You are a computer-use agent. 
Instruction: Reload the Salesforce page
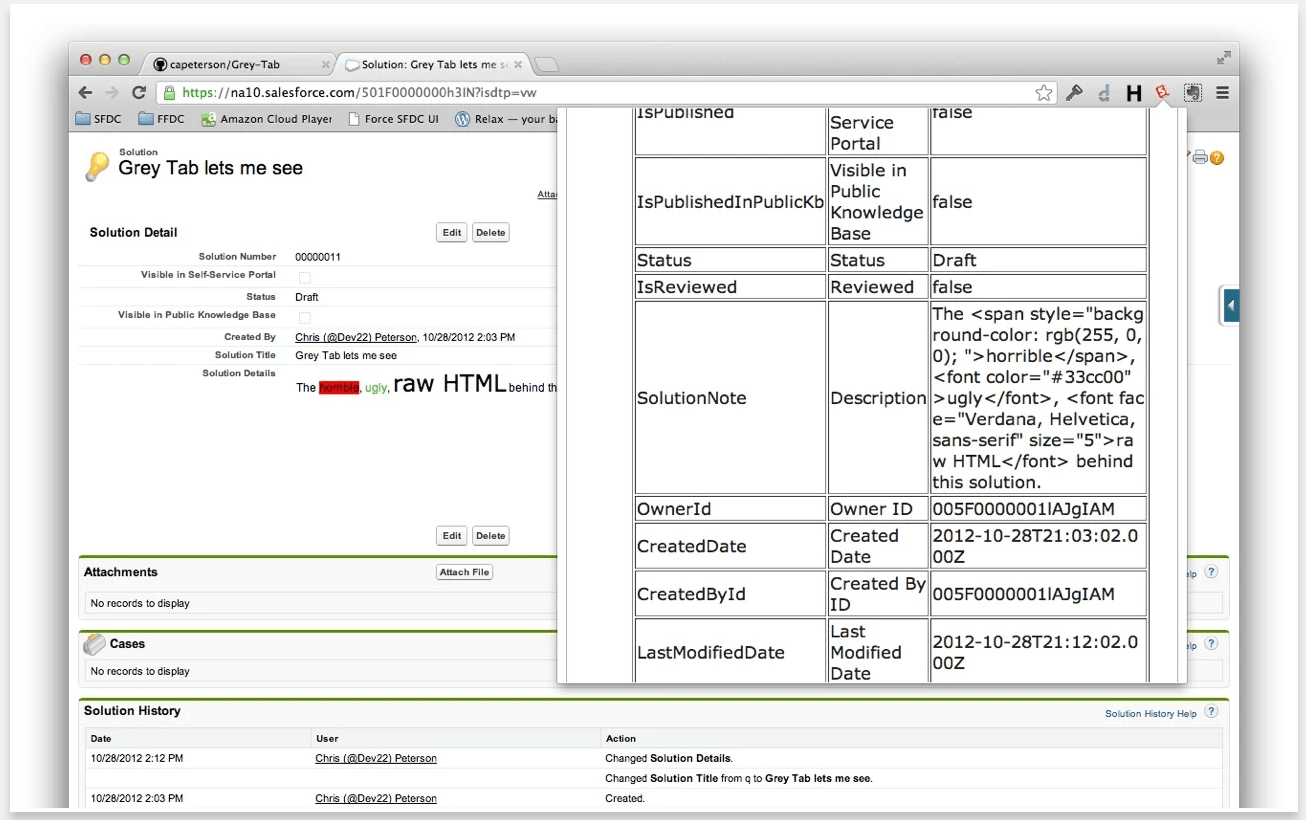click(139, 93)
